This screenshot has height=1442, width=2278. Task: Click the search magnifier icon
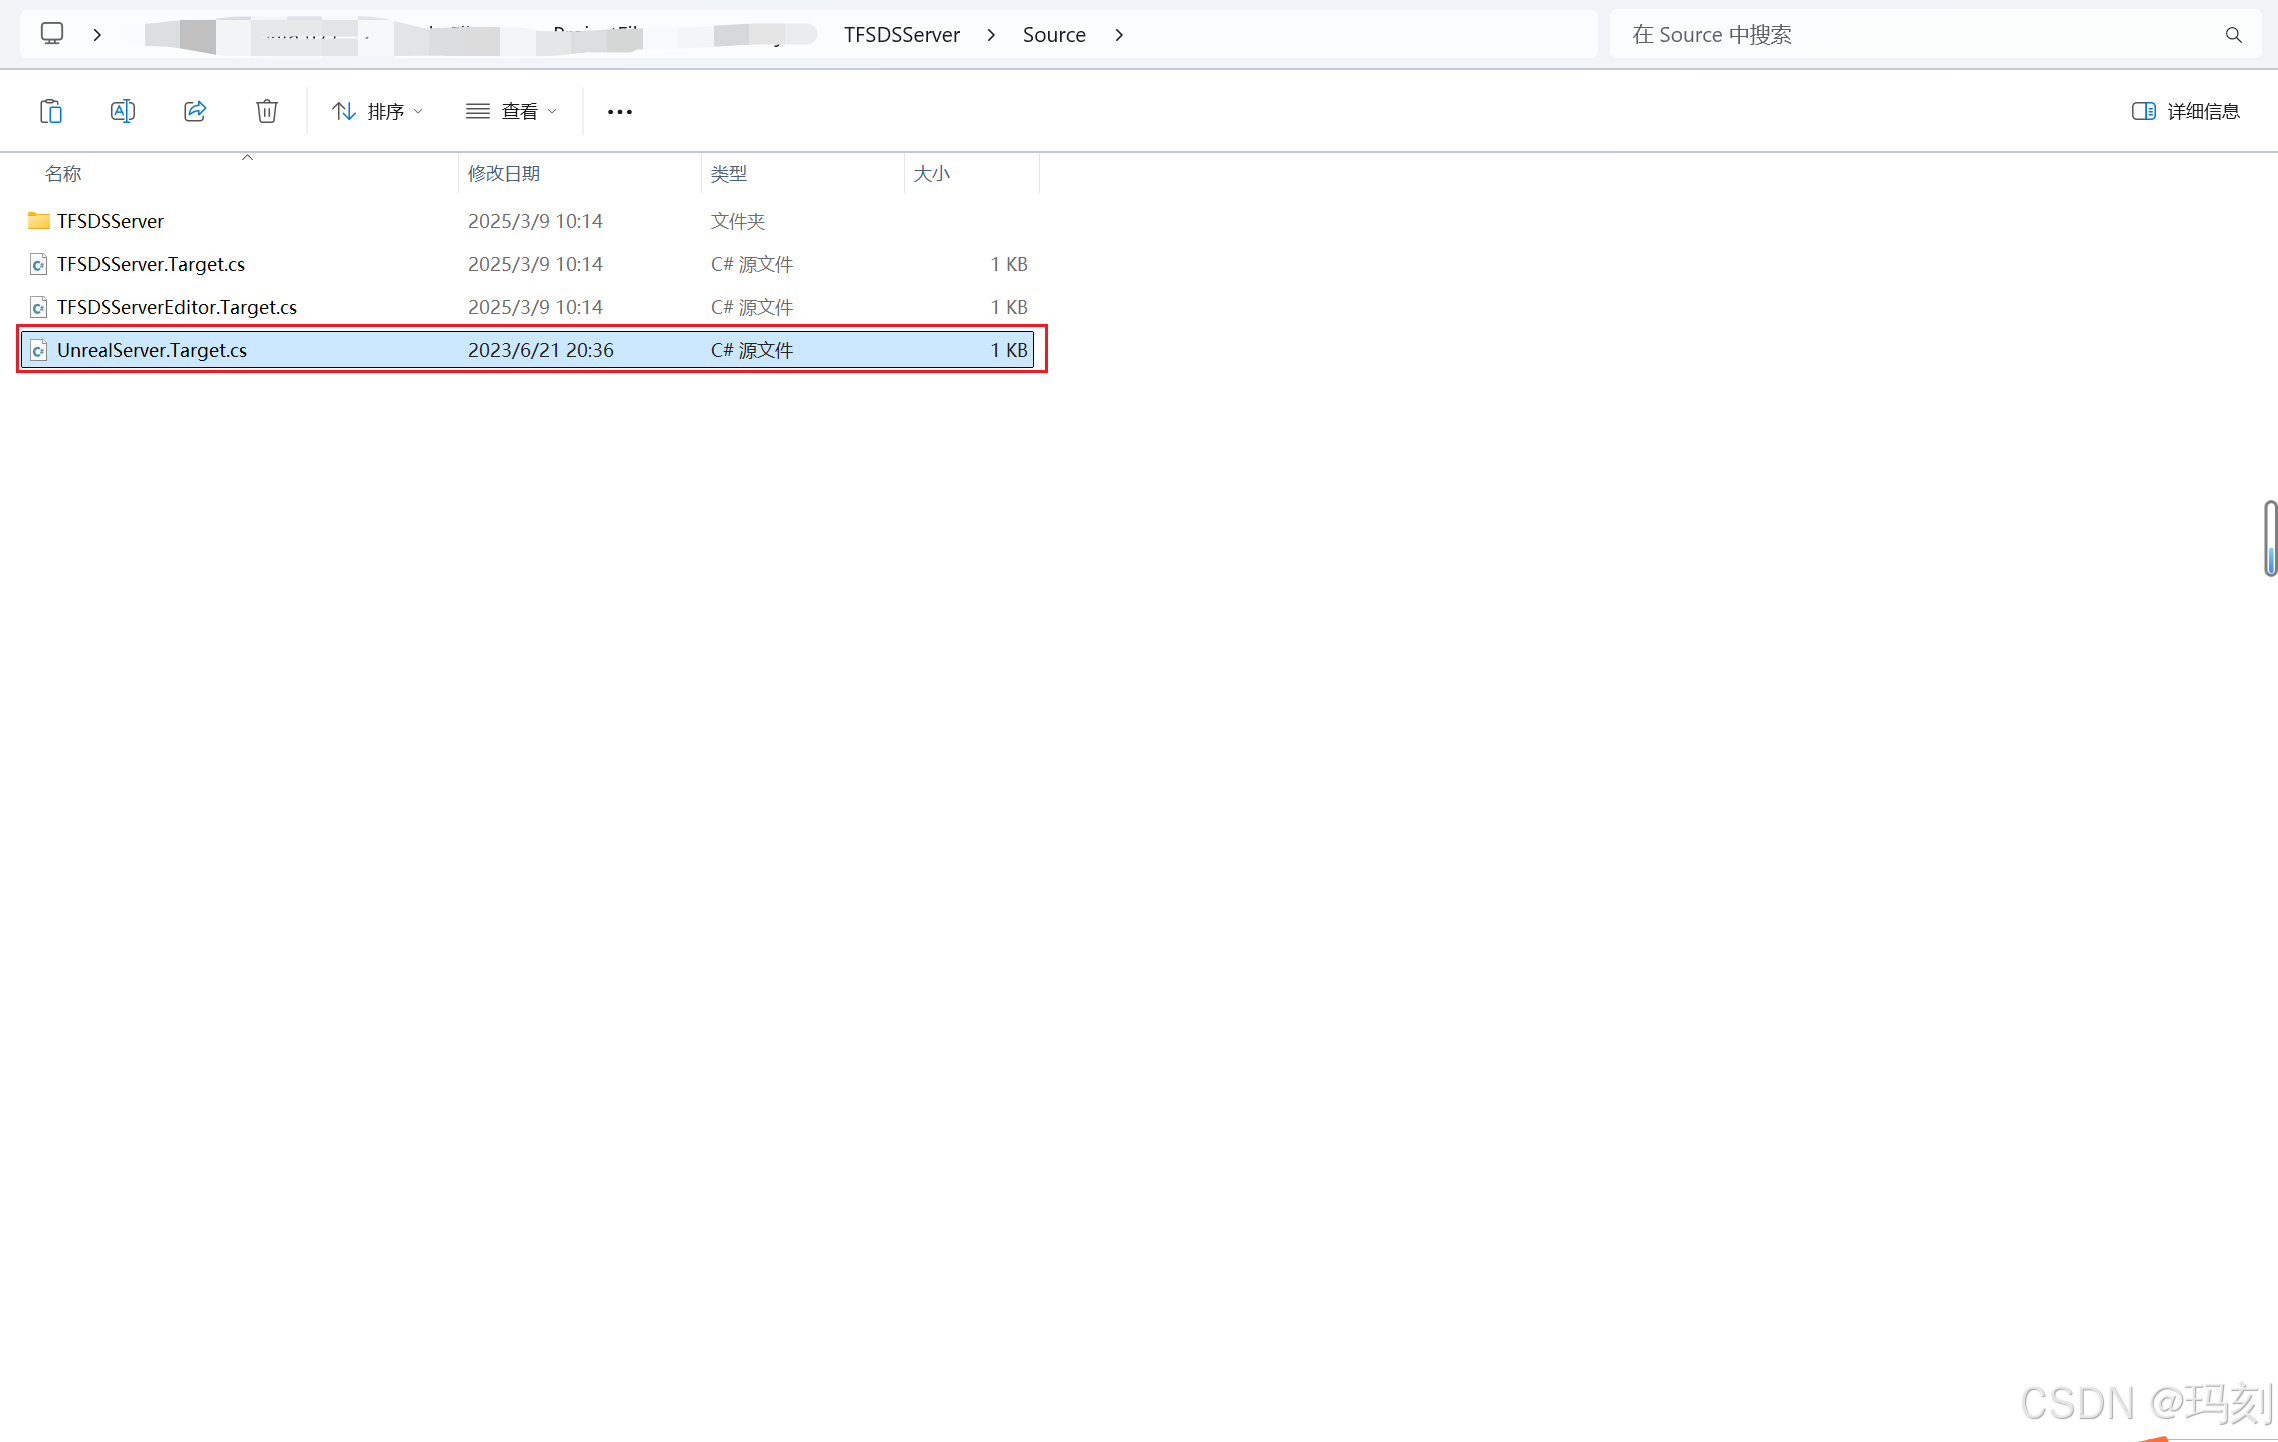click(x=2233, y=35)
